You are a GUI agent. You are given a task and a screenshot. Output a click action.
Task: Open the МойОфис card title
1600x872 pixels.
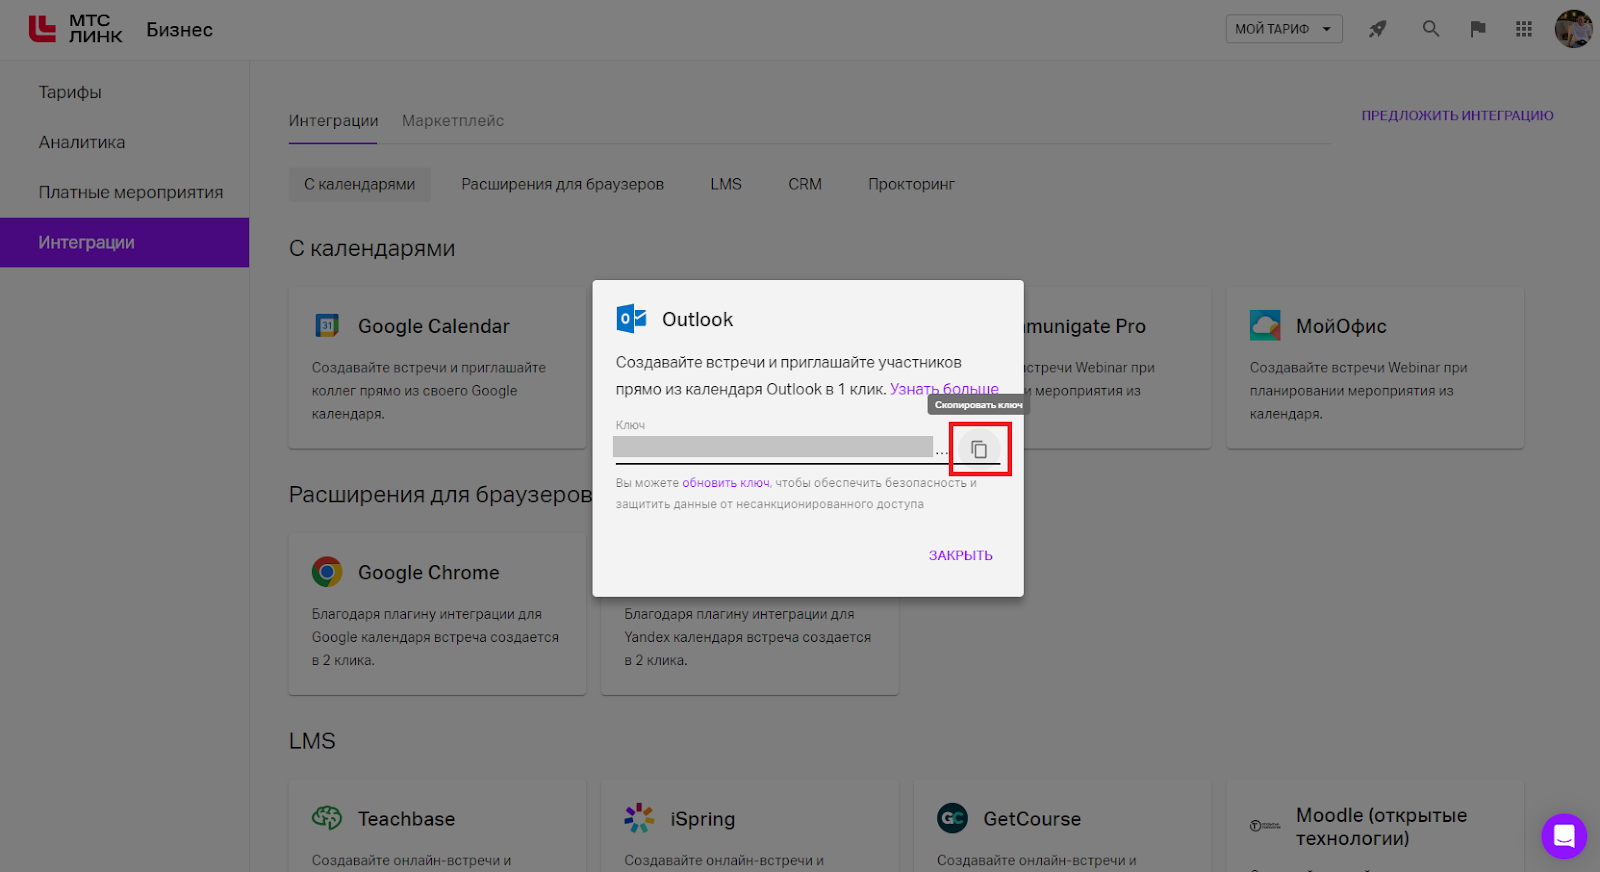click(1341, 326)
